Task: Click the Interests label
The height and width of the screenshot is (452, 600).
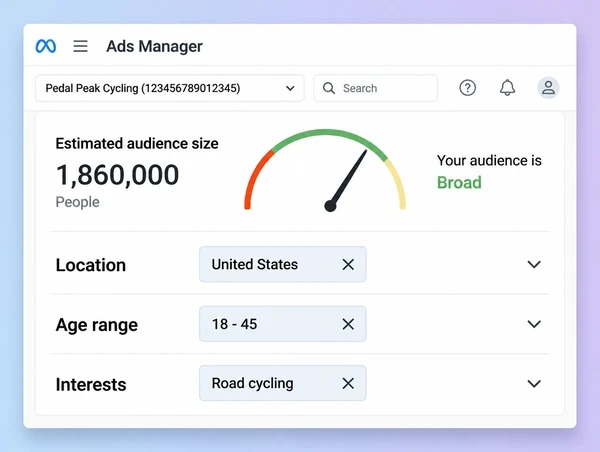Action: point(91,384)
